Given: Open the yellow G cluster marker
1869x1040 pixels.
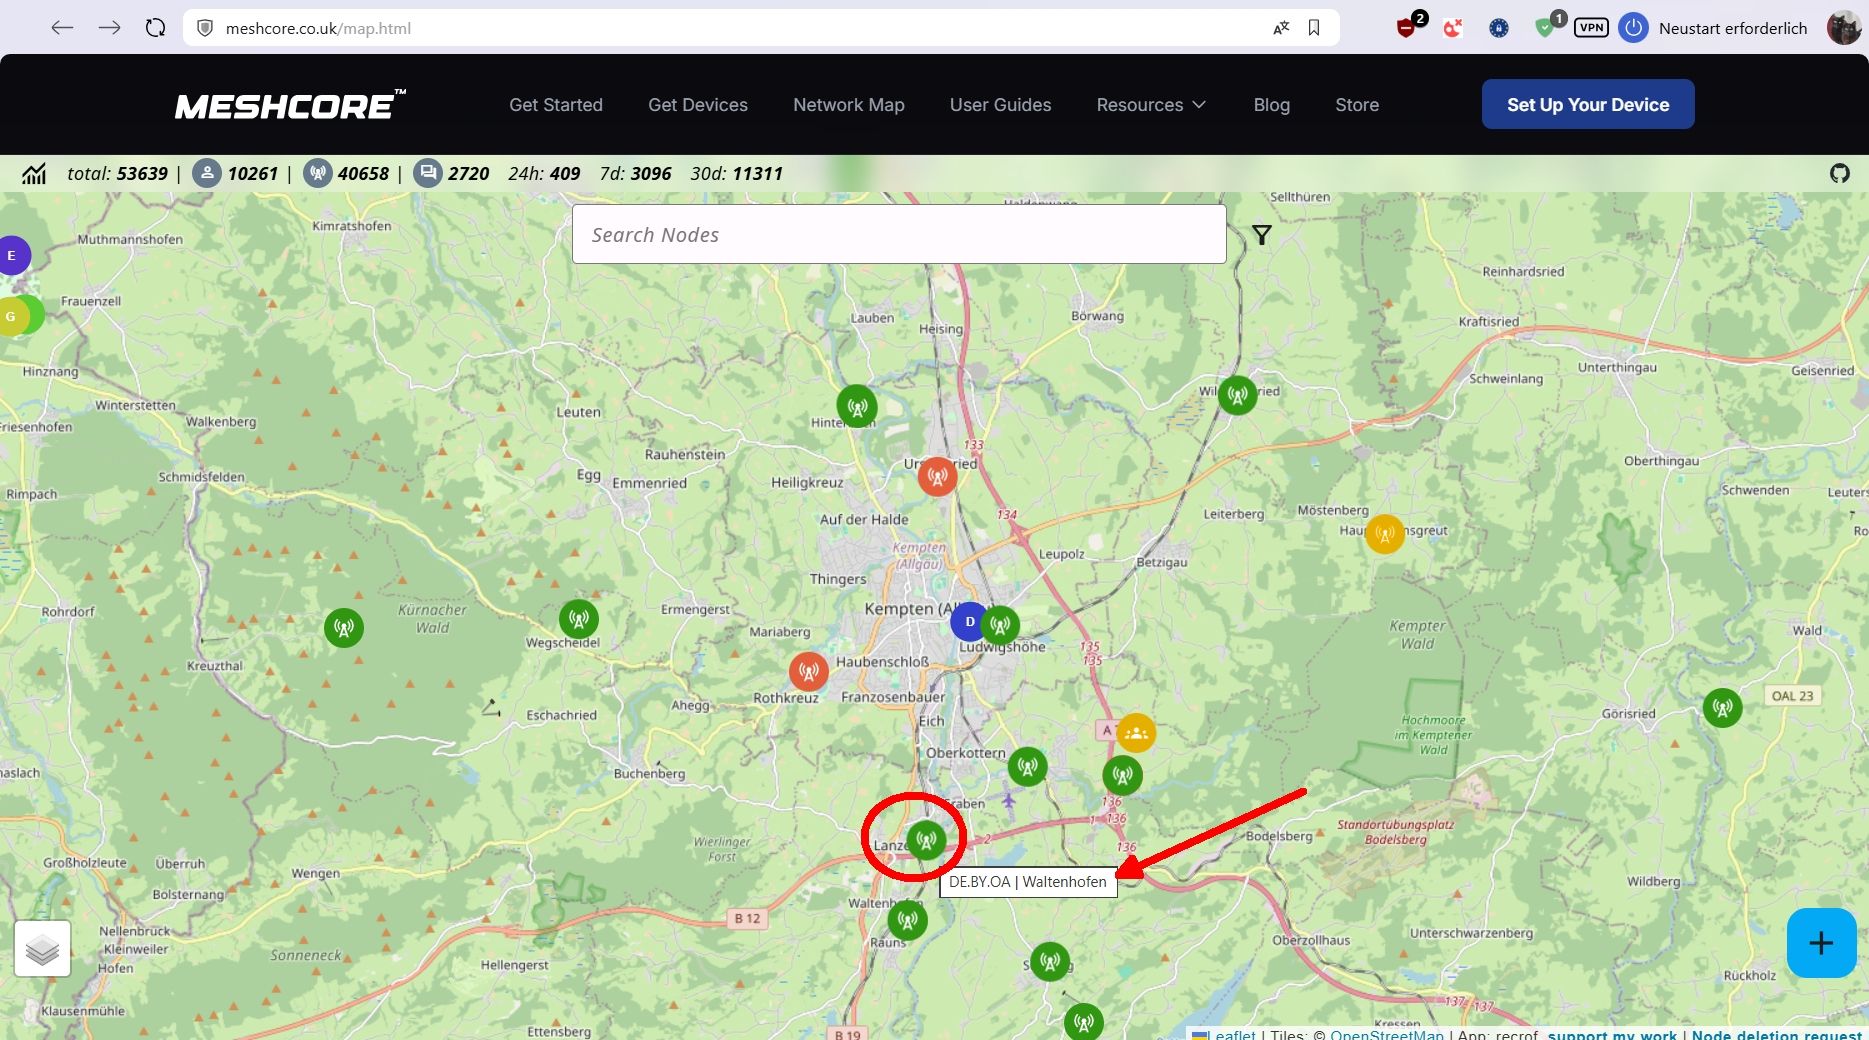Looking at the screenshot, I should pos(11,317).
